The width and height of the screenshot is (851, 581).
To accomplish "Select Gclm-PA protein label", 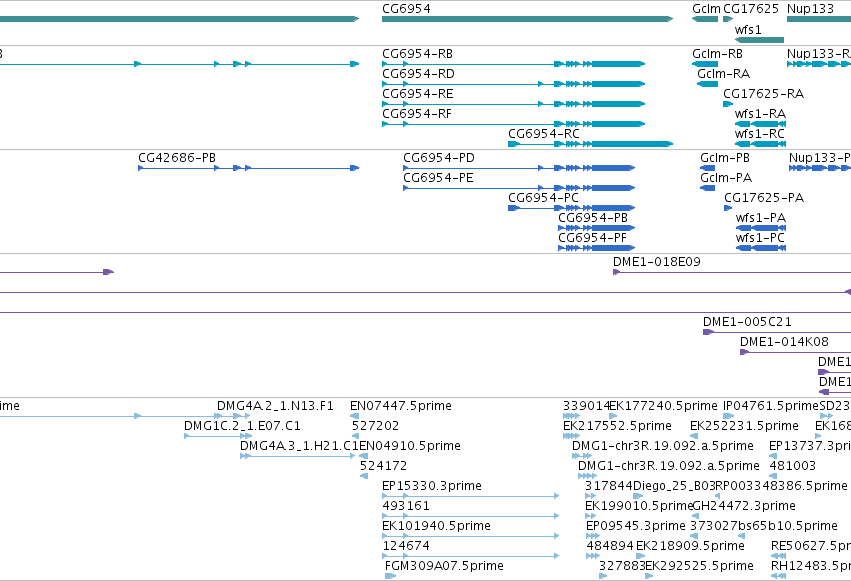I will click(726, 178).
